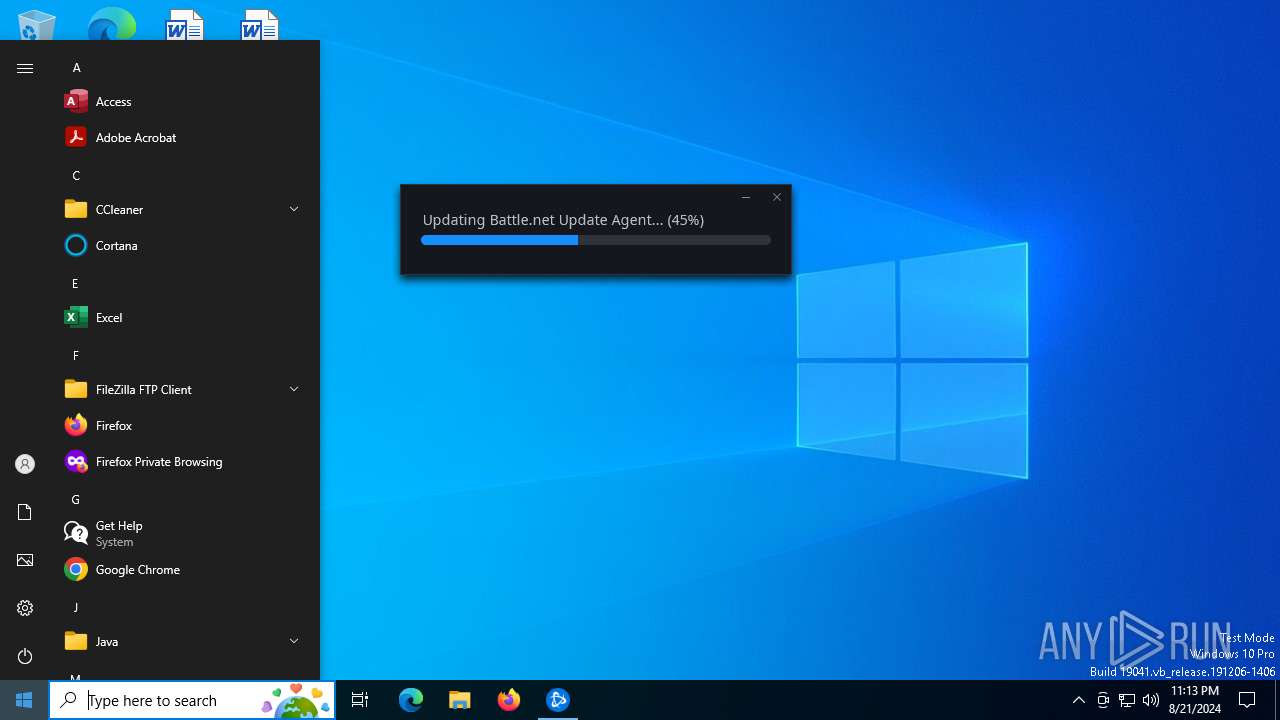
Task: Show hidden system tray icons
Action: [1078, 700]
